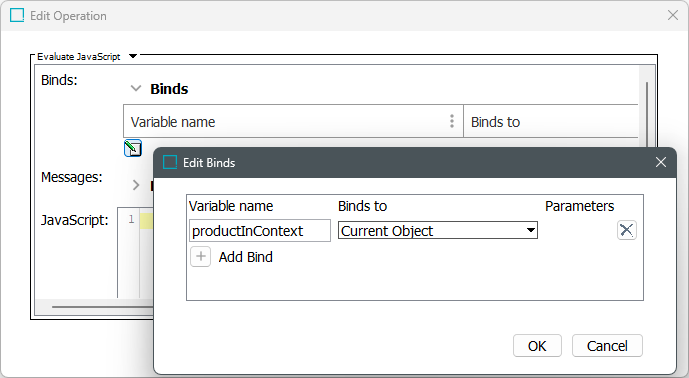Viewport: 689px width, 378px height.
Task: Click the Edit Binds dialog window icon
Action: pos(170,163)
